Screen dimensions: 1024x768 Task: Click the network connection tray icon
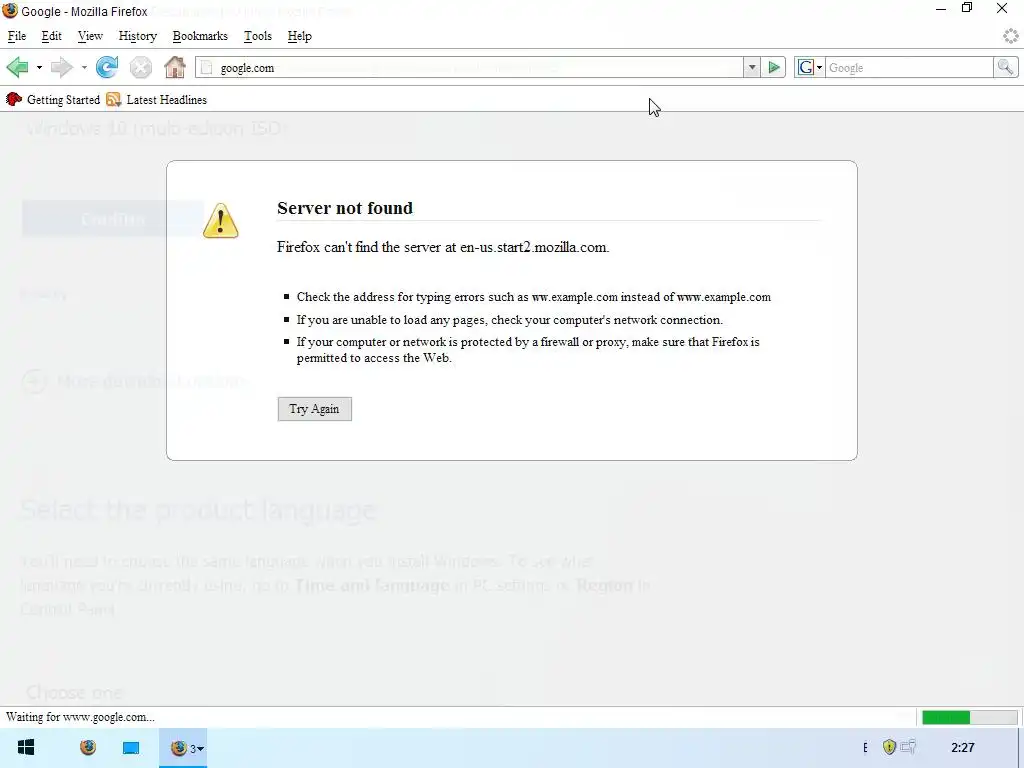pos(908,746)
